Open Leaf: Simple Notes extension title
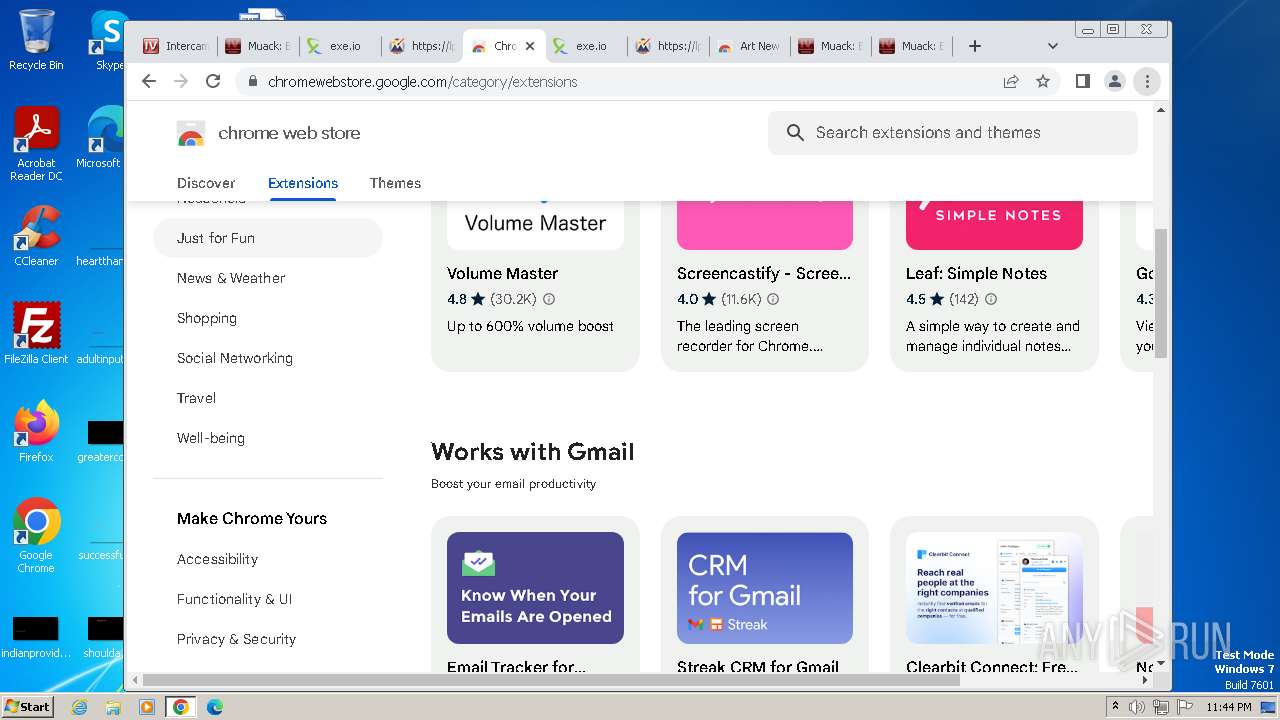This screenshot has width=1280, height=720. click(x=976, y=273)
